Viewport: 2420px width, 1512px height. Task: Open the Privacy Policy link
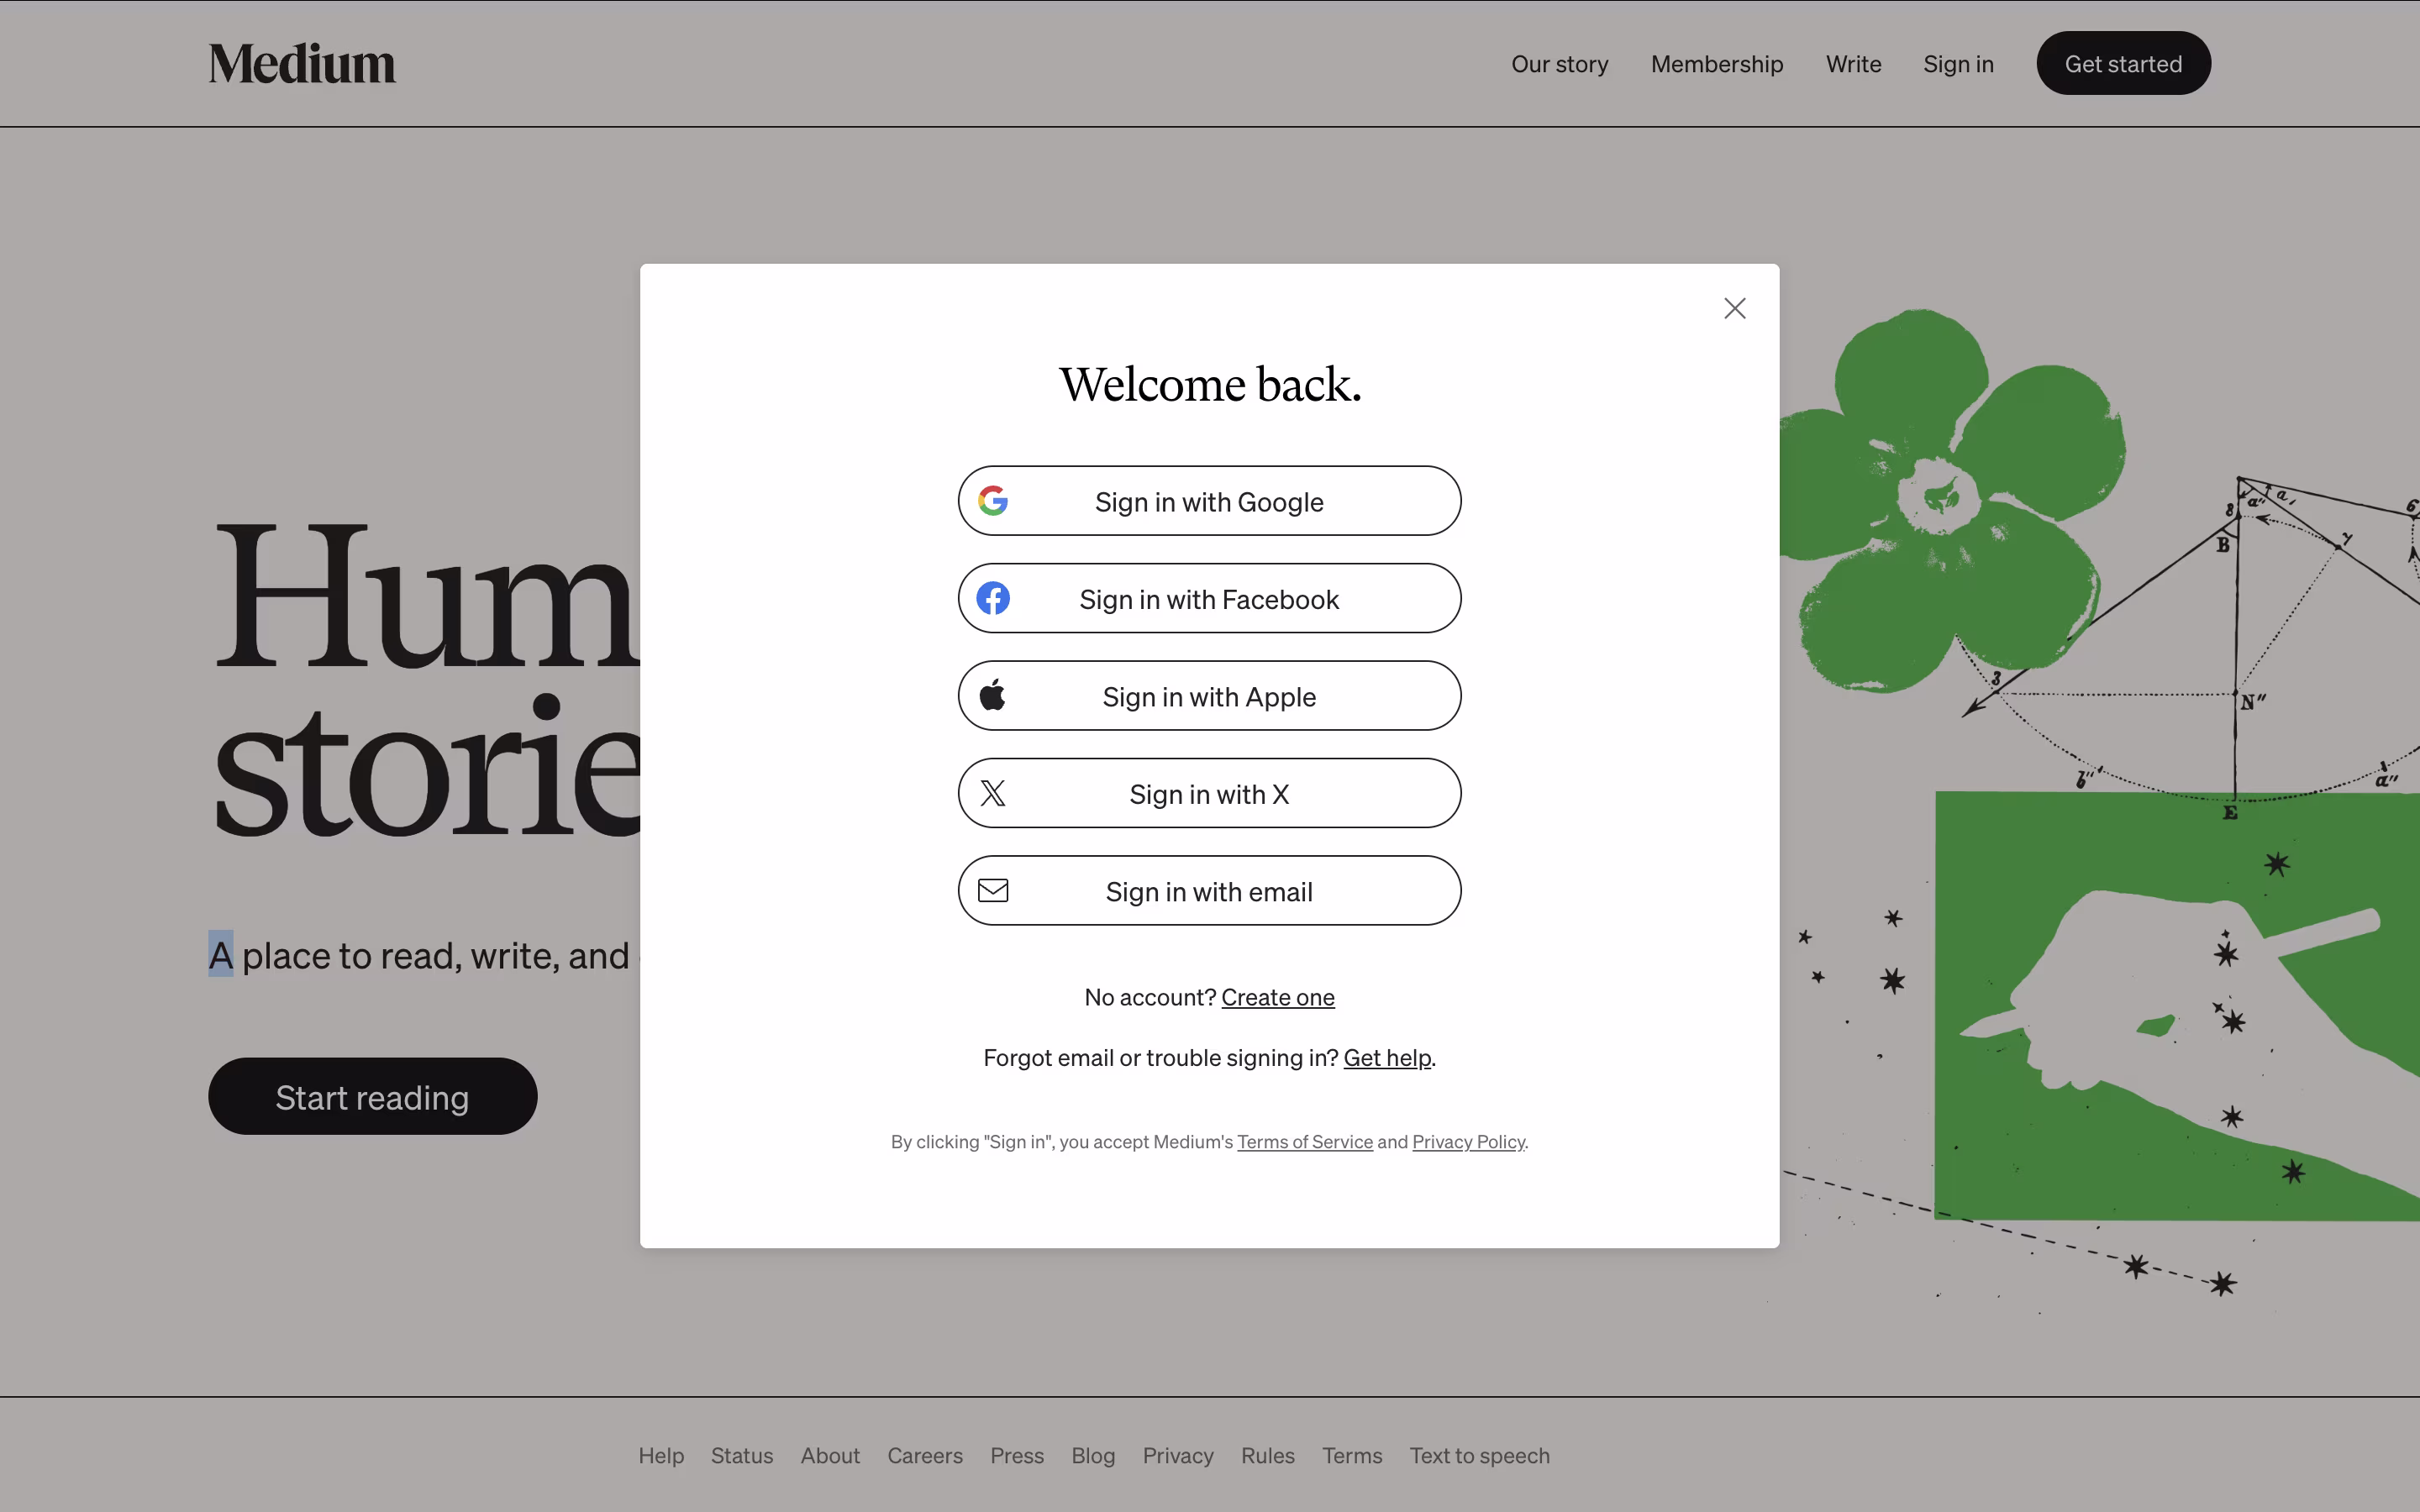(1467, 1141)
